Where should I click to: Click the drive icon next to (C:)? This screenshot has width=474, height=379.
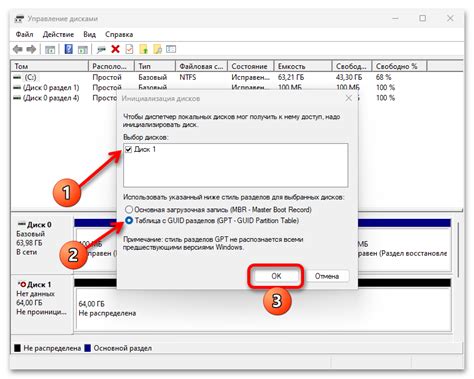tap(17, 77)
